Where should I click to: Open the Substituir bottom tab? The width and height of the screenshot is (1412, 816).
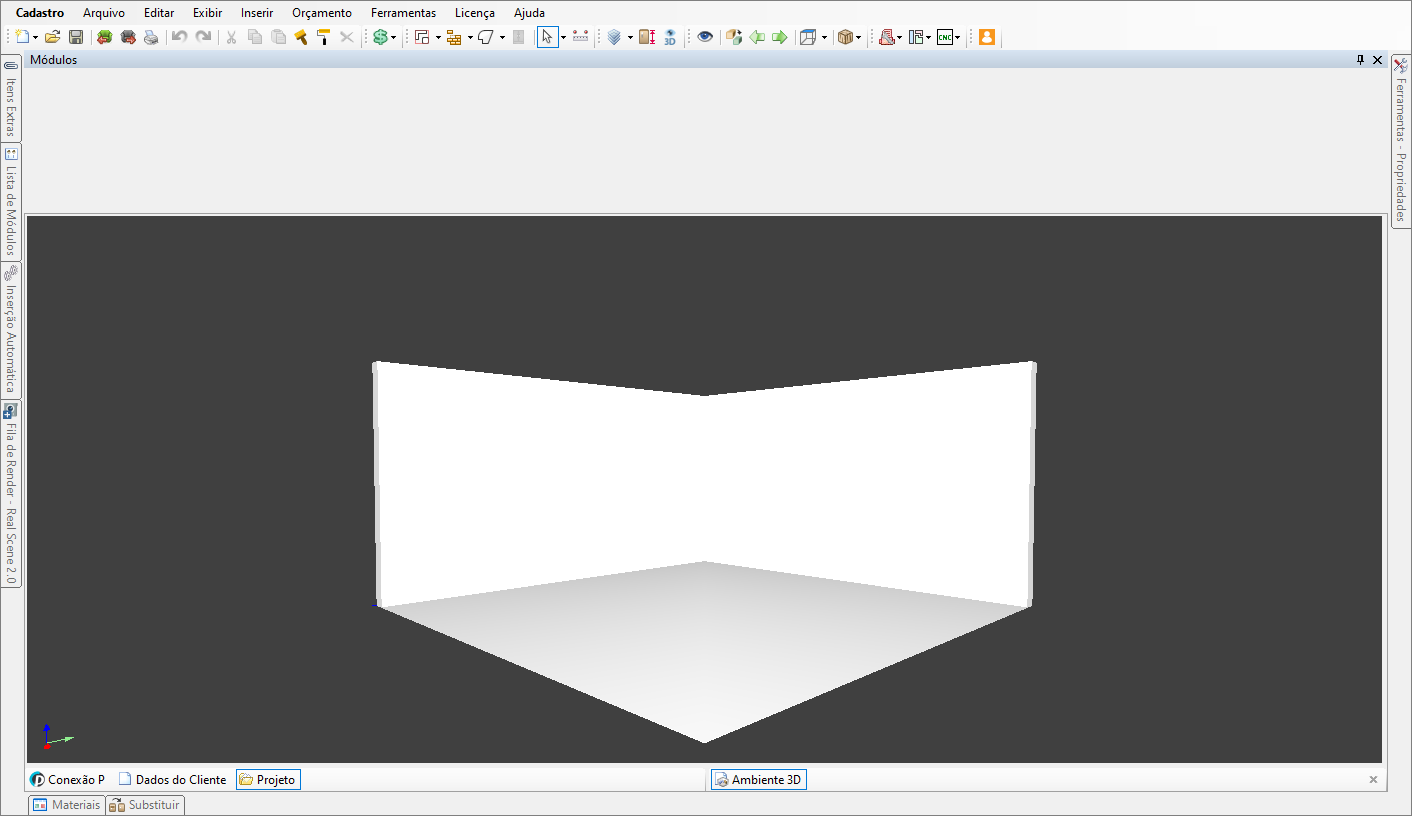145,805
